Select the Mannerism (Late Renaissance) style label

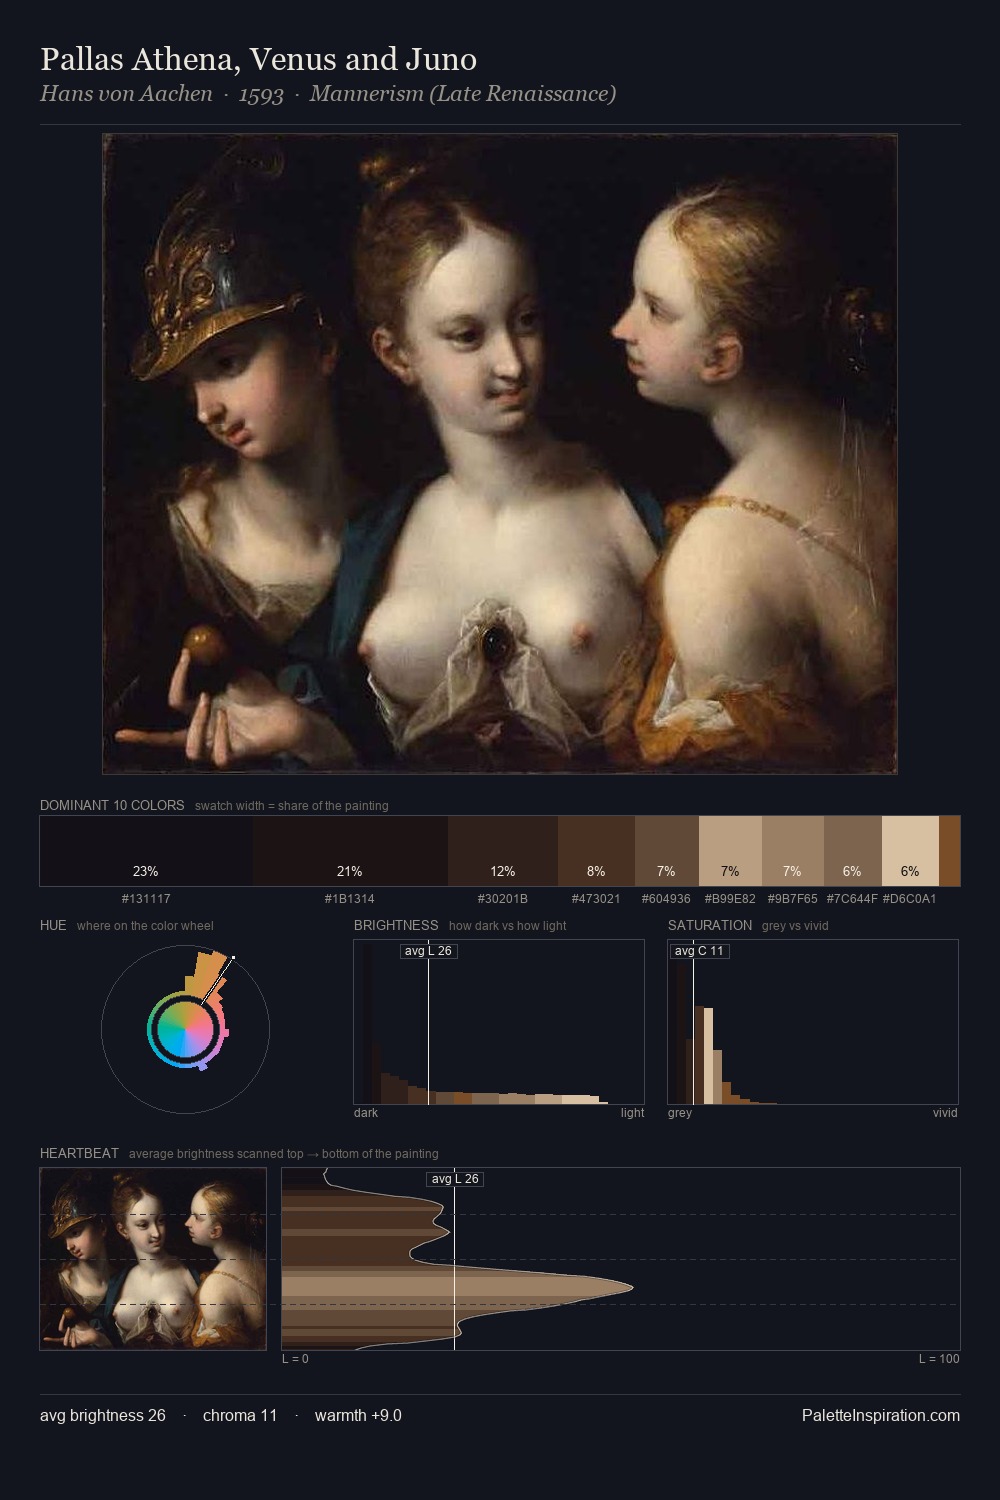(x=462, y=94)
